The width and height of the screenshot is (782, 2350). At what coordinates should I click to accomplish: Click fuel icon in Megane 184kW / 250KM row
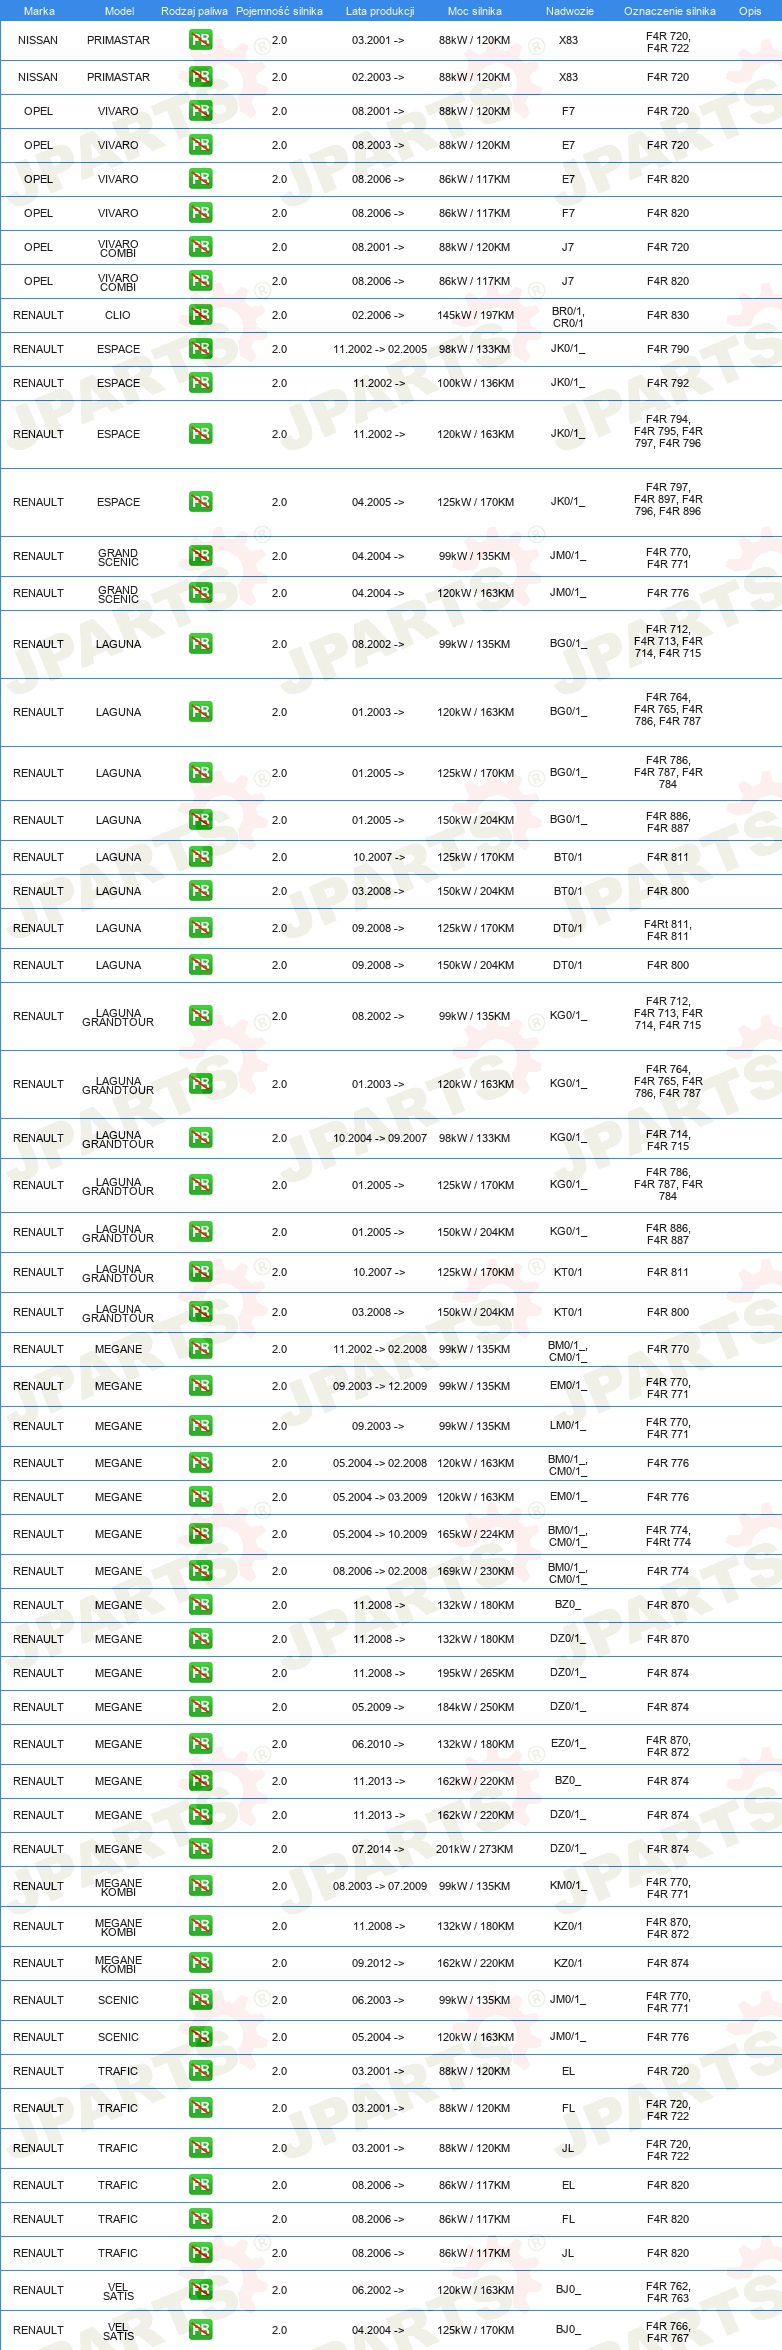200,1707
